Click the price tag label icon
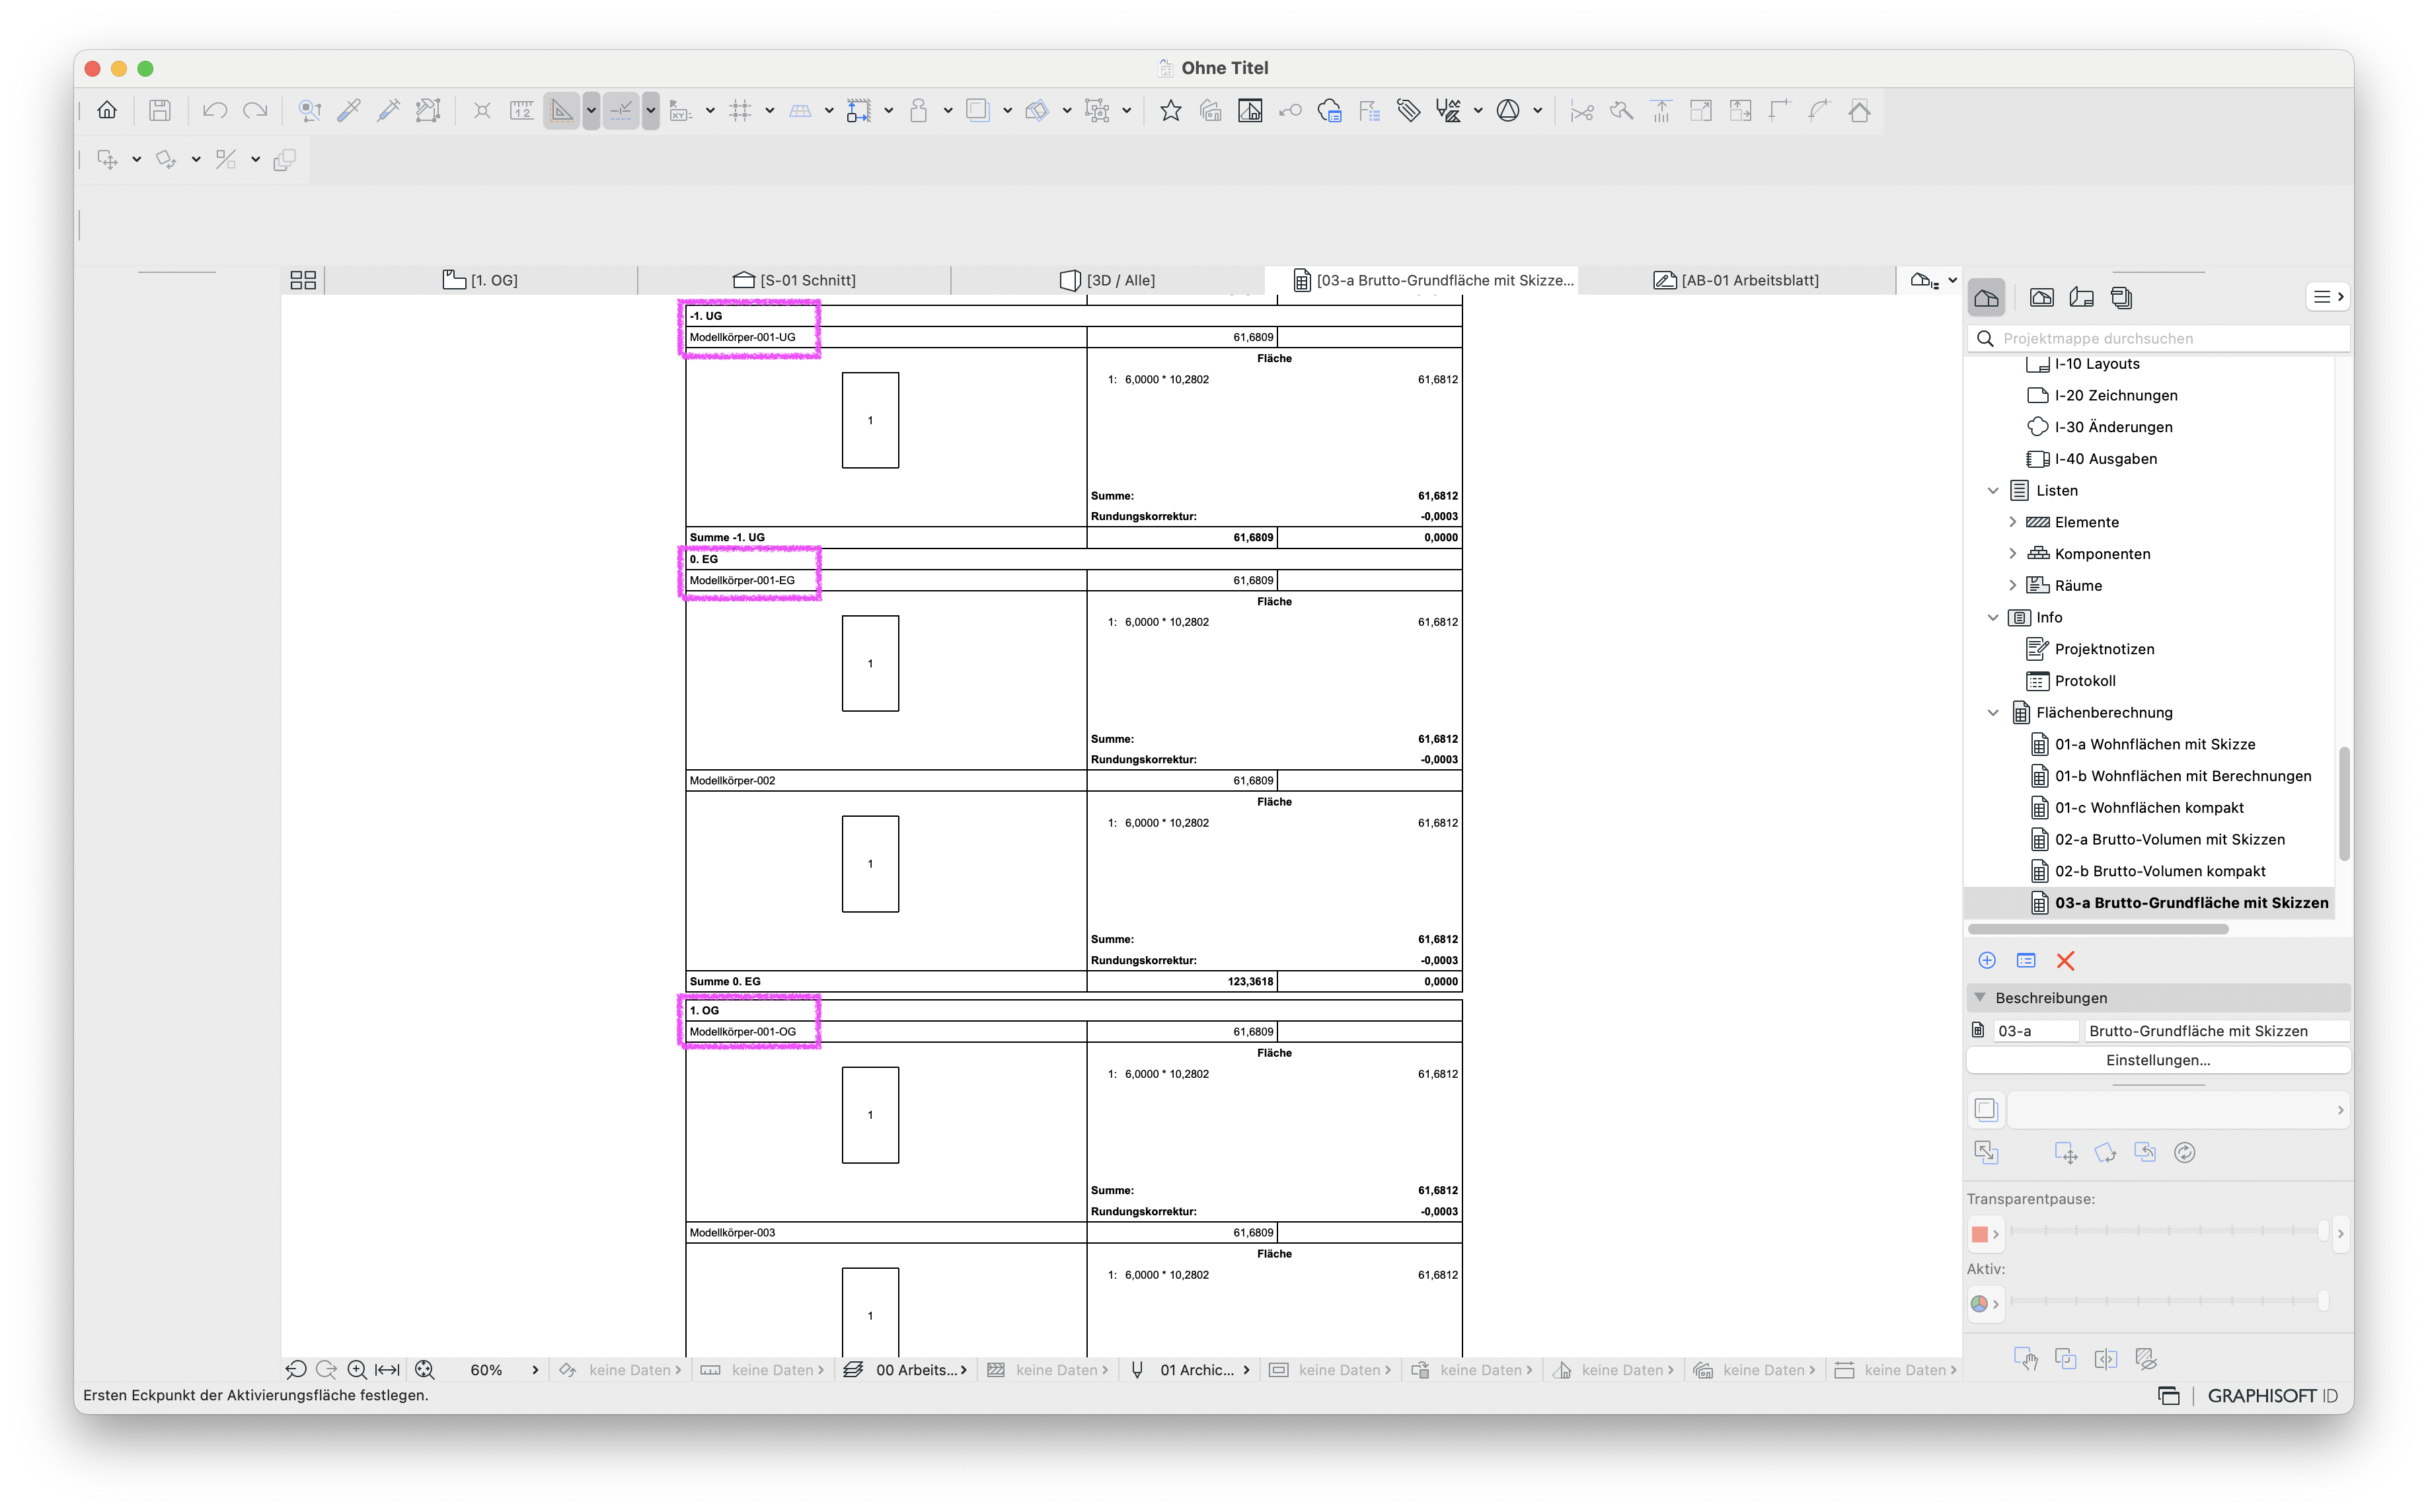Image resolution: width=2428 pixels, height=1512 pixels. 1408,110
